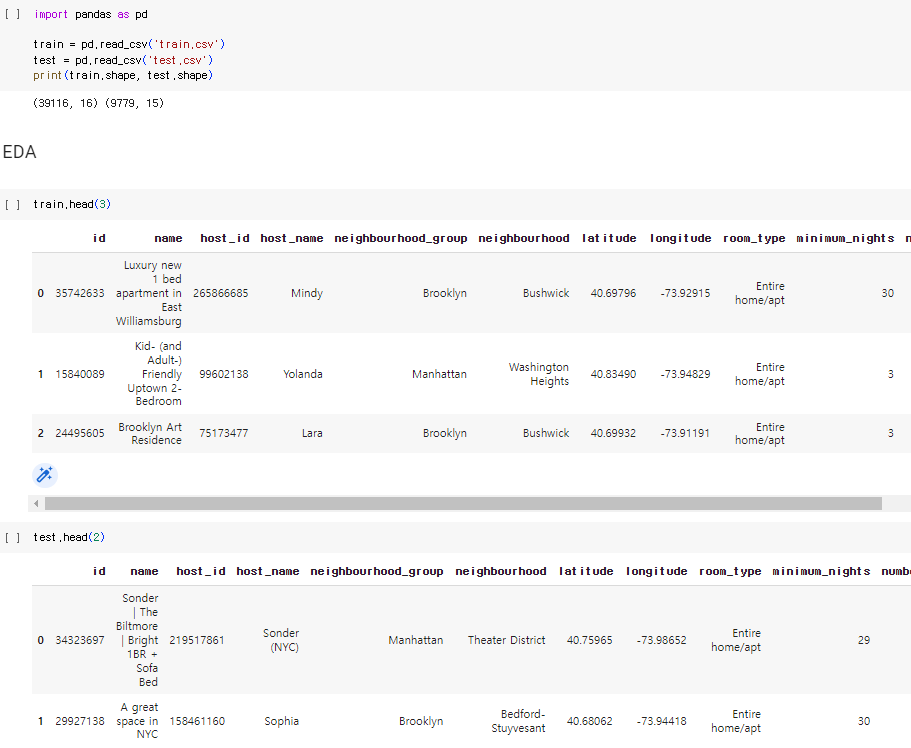Click the EDA section heading
Image resolution: width=911 pixels, height=748 pixels.
tap(20, 152)
